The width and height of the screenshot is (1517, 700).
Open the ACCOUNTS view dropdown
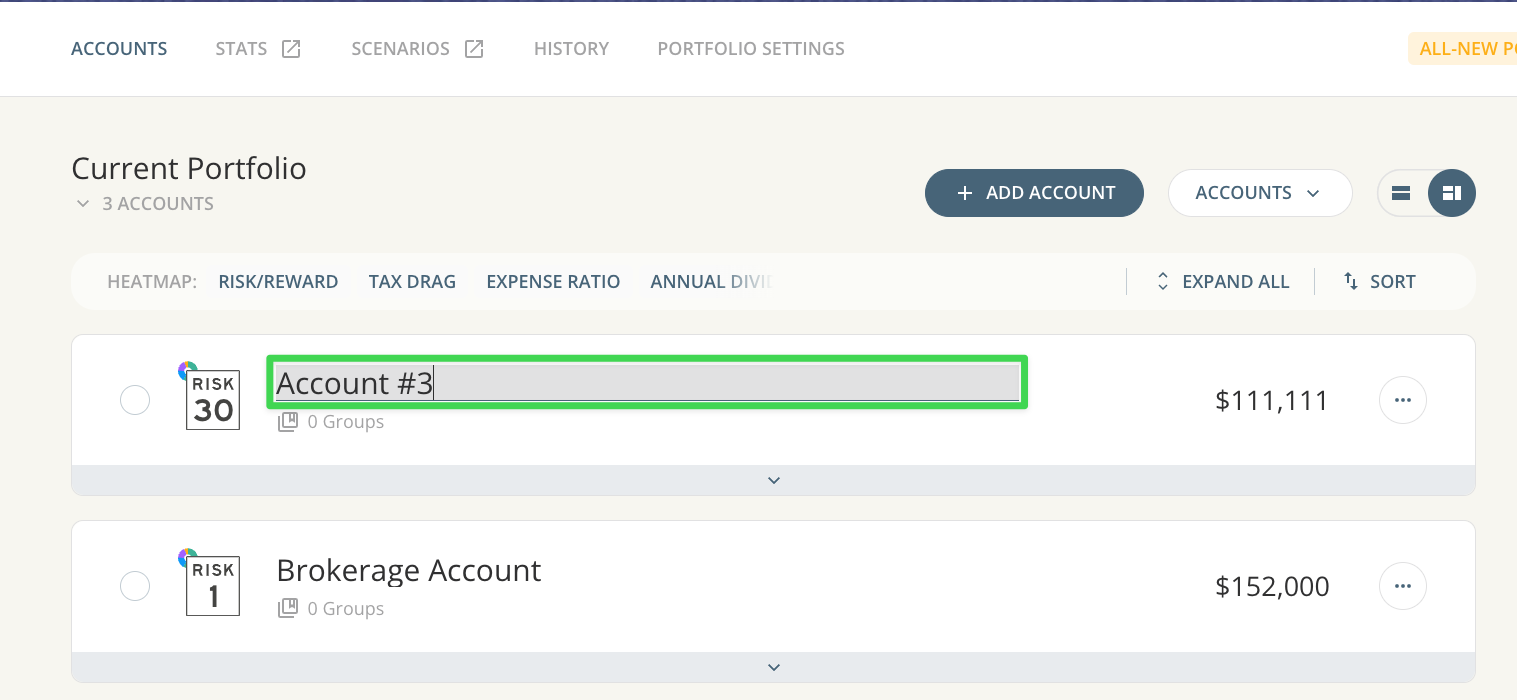(1260, 192)
